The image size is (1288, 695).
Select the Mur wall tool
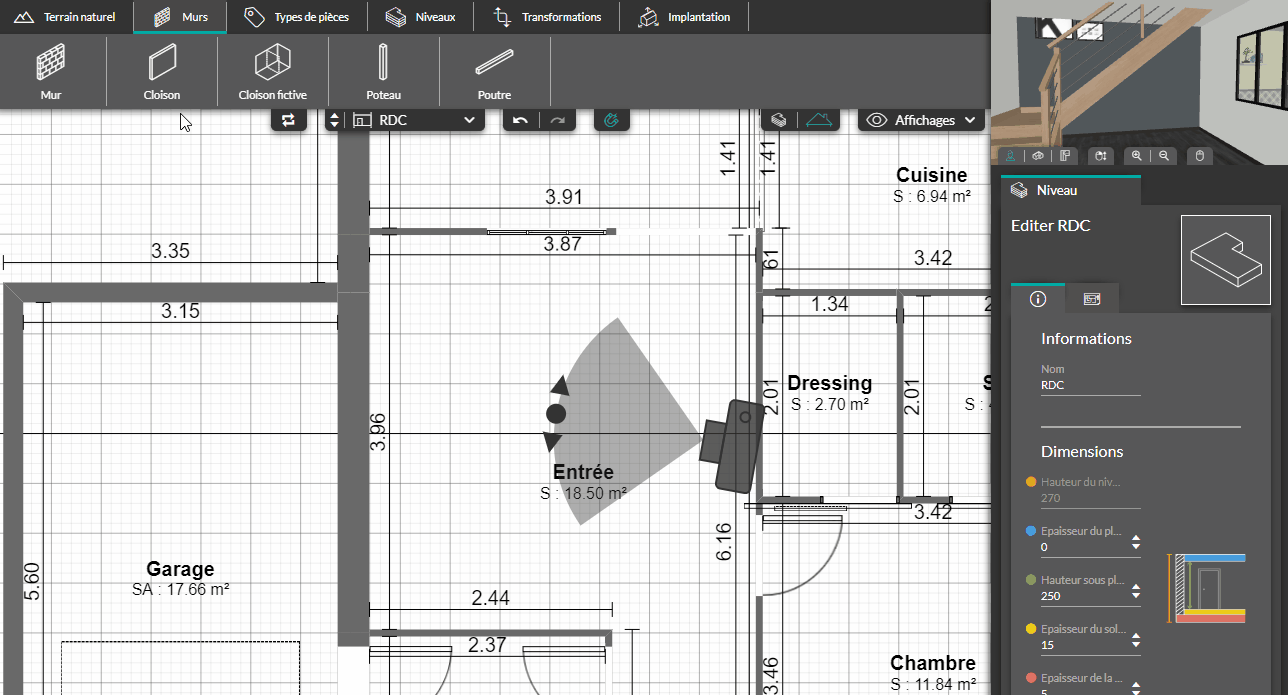pyautogui.click(x=51, y=72)
